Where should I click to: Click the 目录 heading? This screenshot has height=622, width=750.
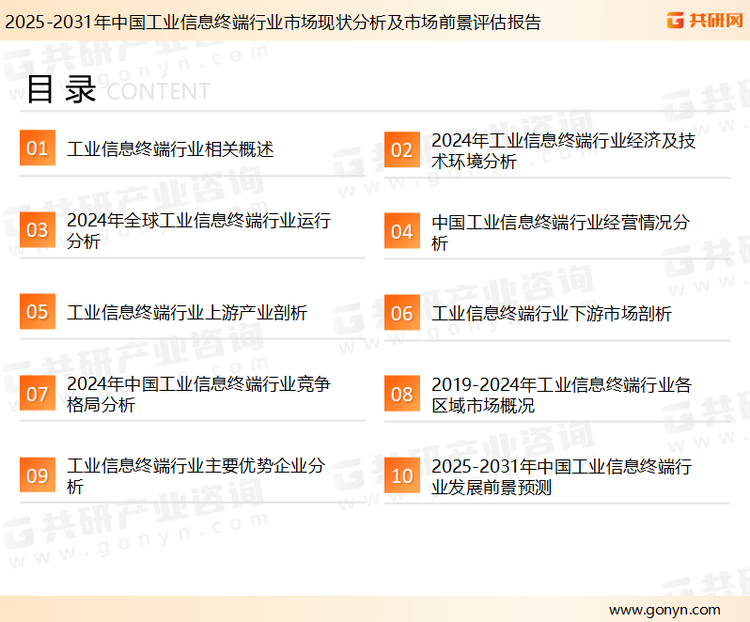click(61, 89)
